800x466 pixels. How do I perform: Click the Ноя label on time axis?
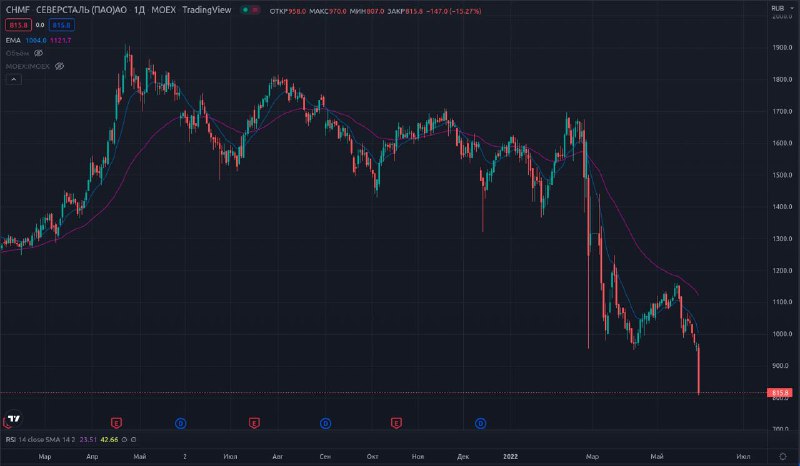(418, 456)
